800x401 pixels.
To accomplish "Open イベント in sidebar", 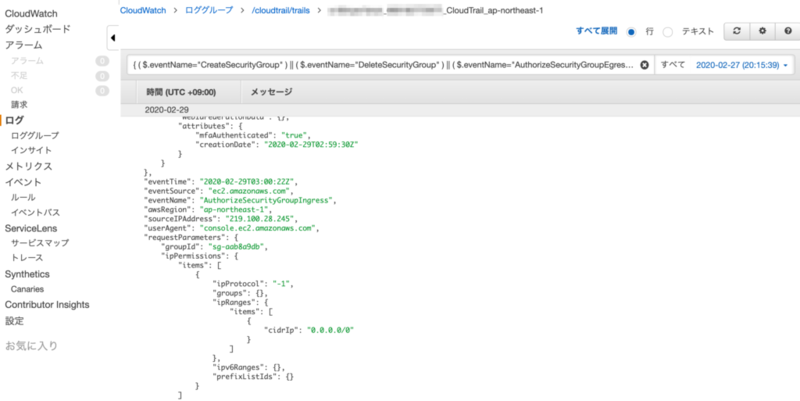I will [23, 182].
